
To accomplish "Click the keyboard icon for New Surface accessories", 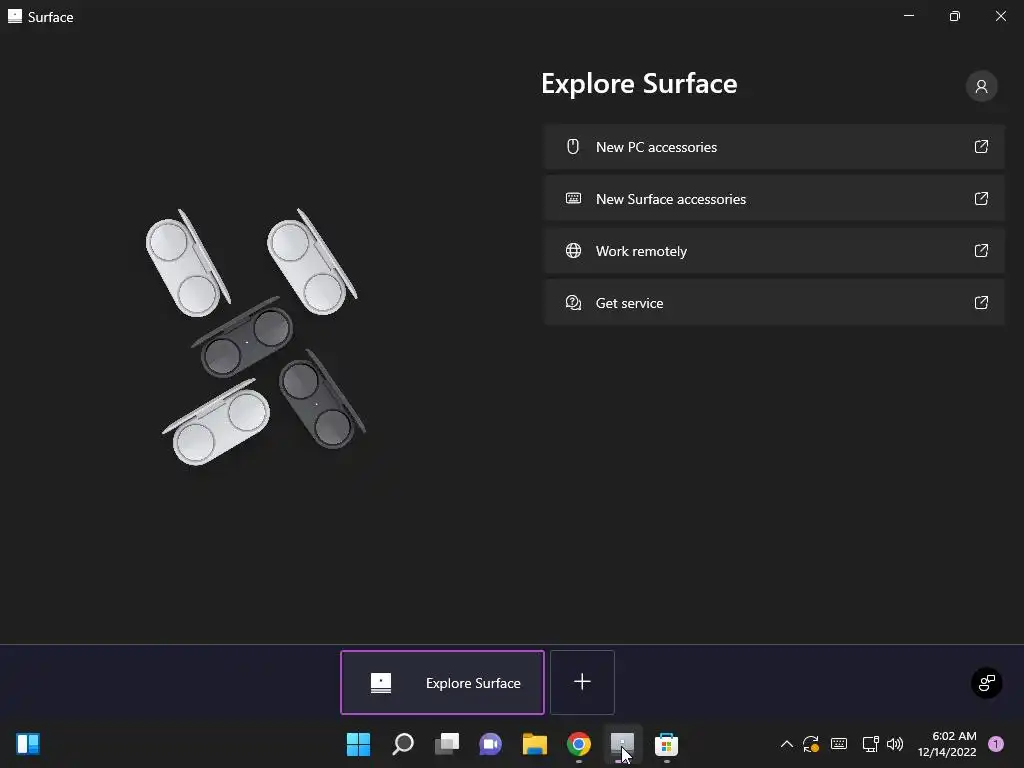I will [573, 199].
